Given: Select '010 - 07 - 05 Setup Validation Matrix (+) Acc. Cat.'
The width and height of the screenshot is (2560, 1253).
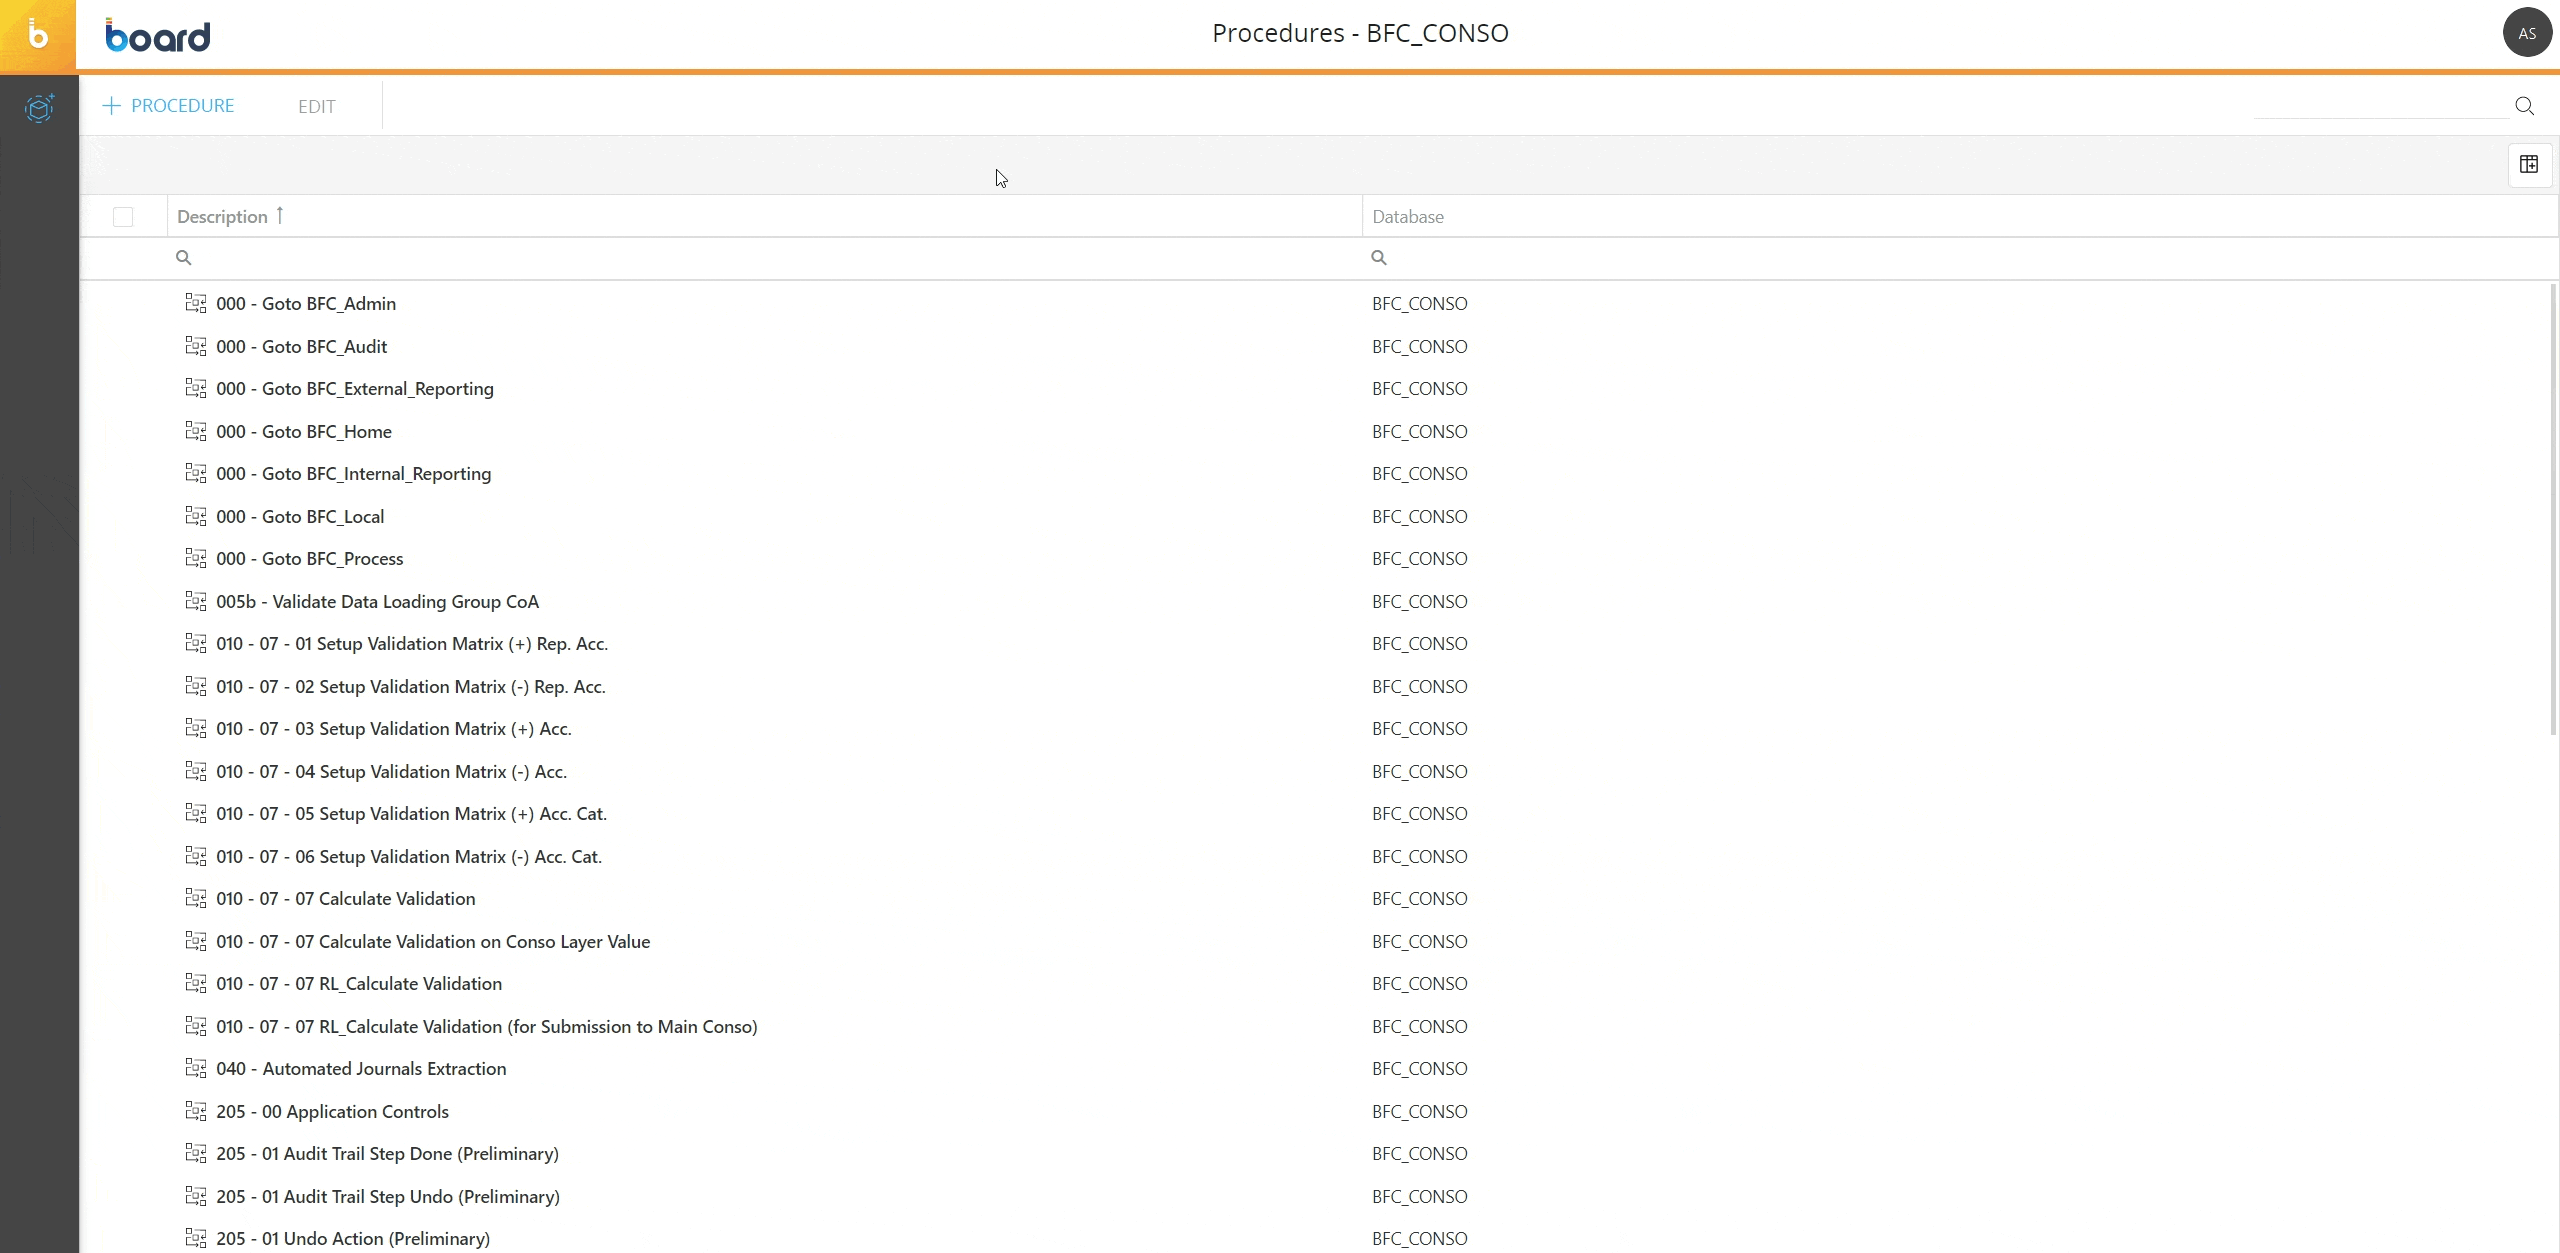Looking at the screenshot, I should click(412, 813).
